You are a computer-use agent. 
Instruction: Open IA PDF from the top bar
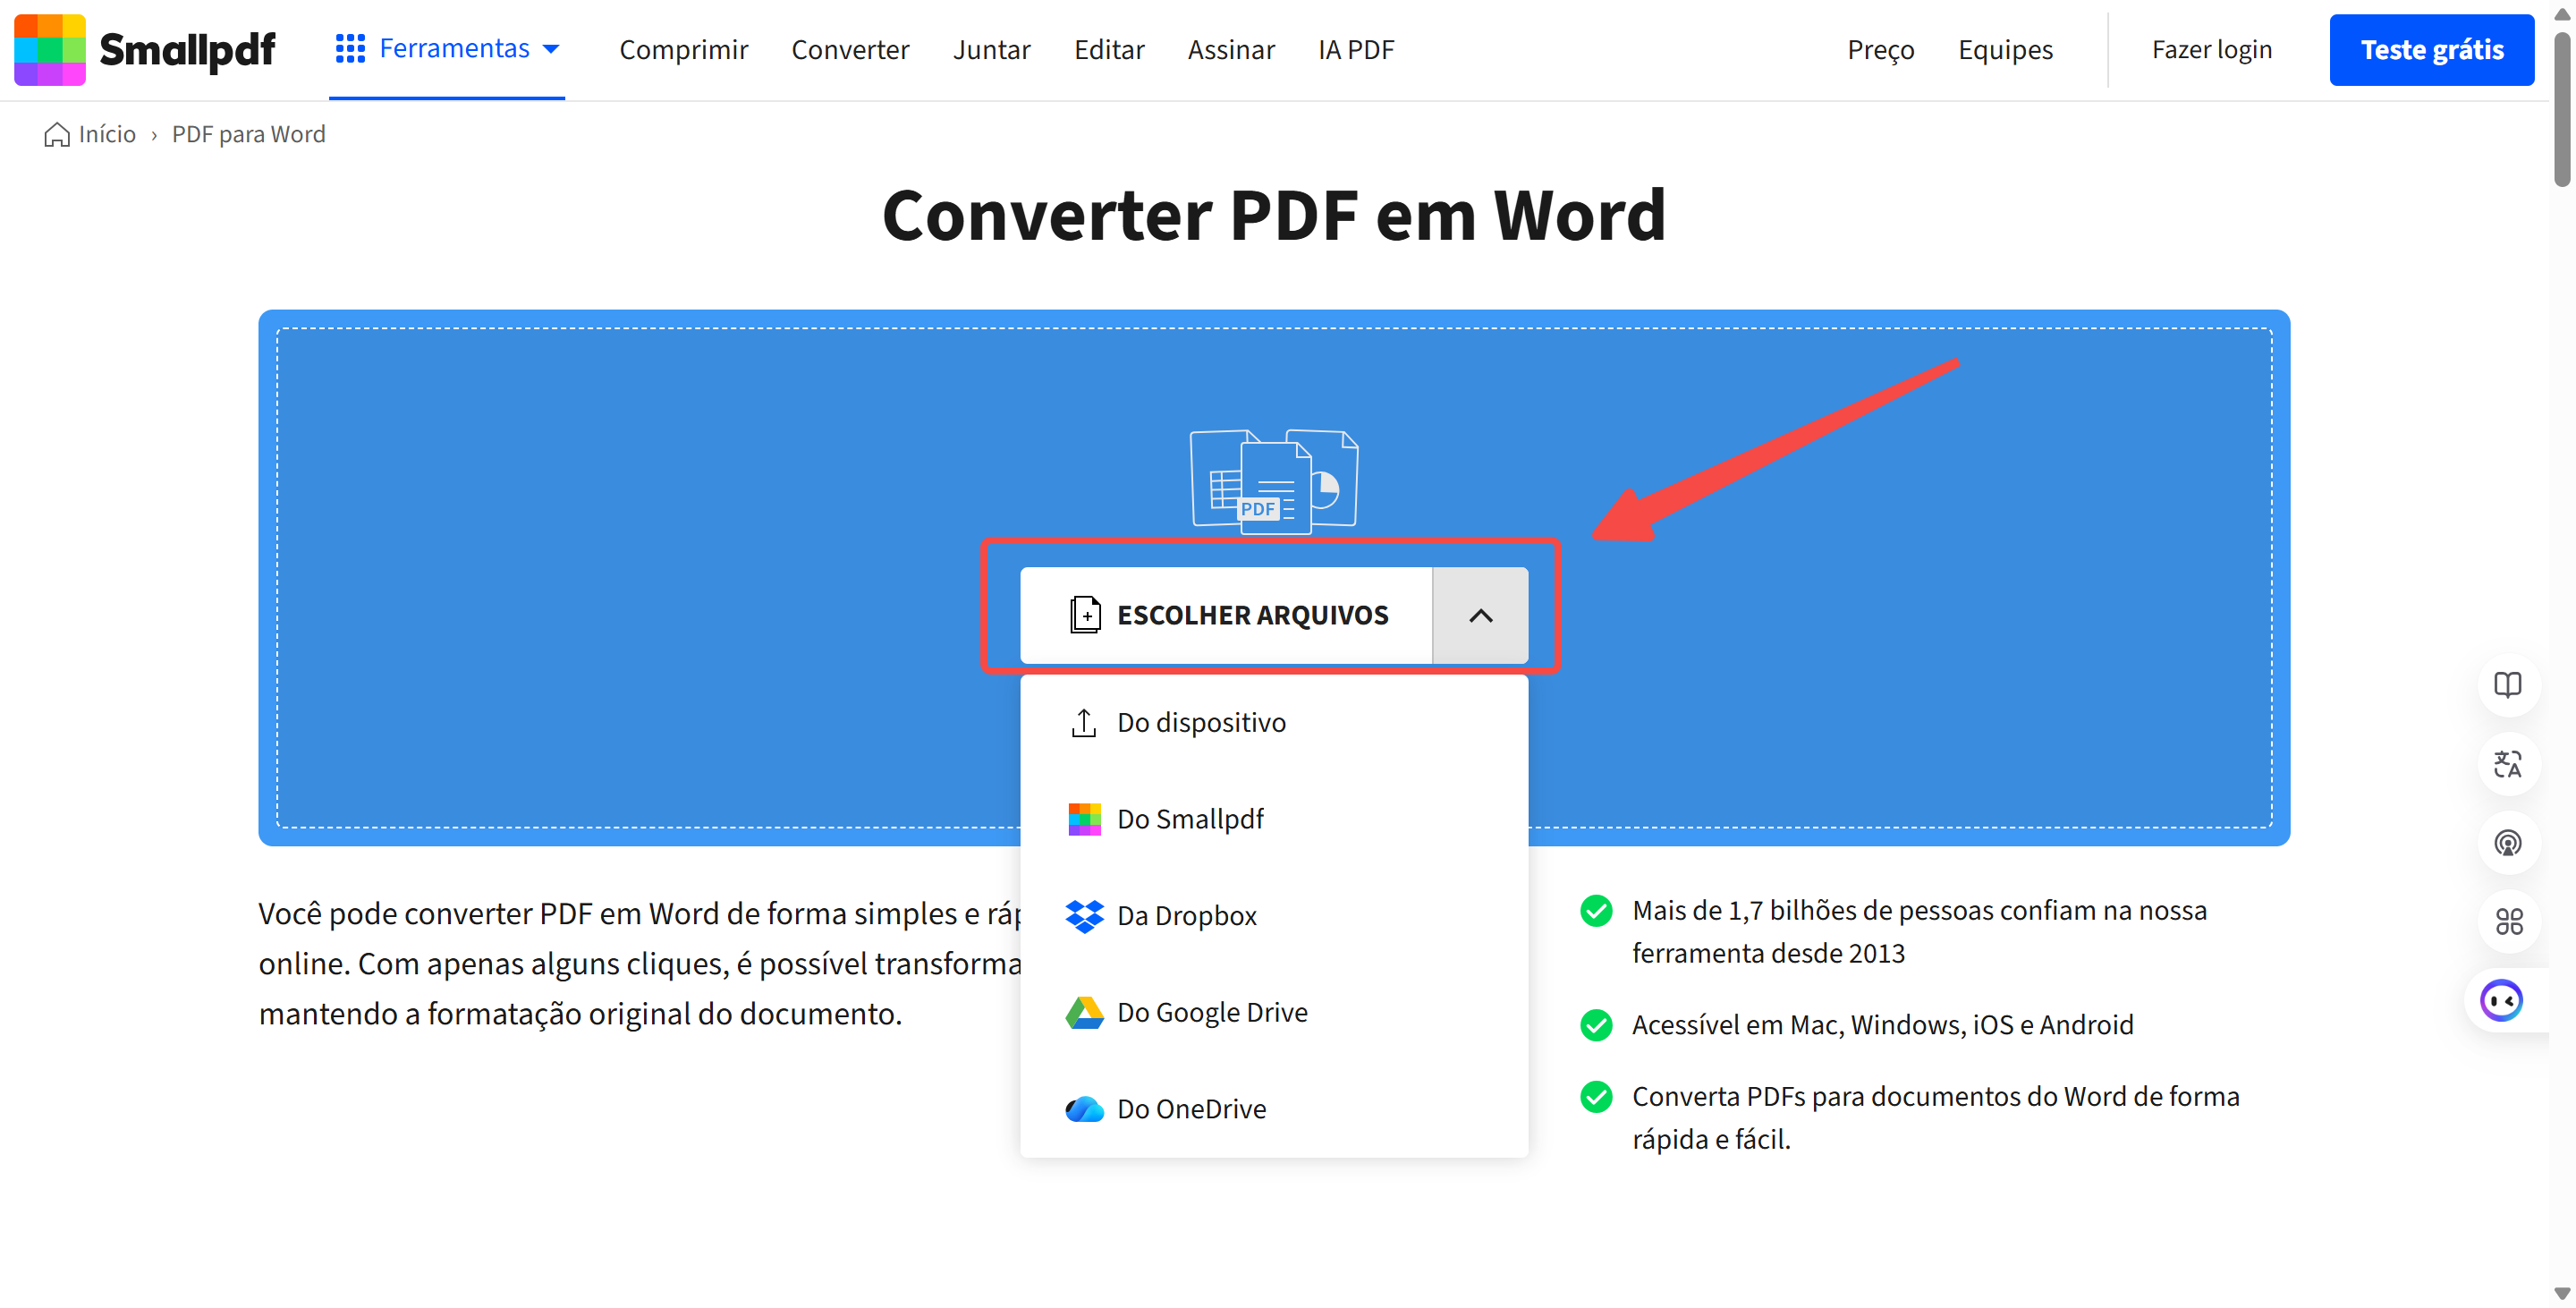[1355, 49]
